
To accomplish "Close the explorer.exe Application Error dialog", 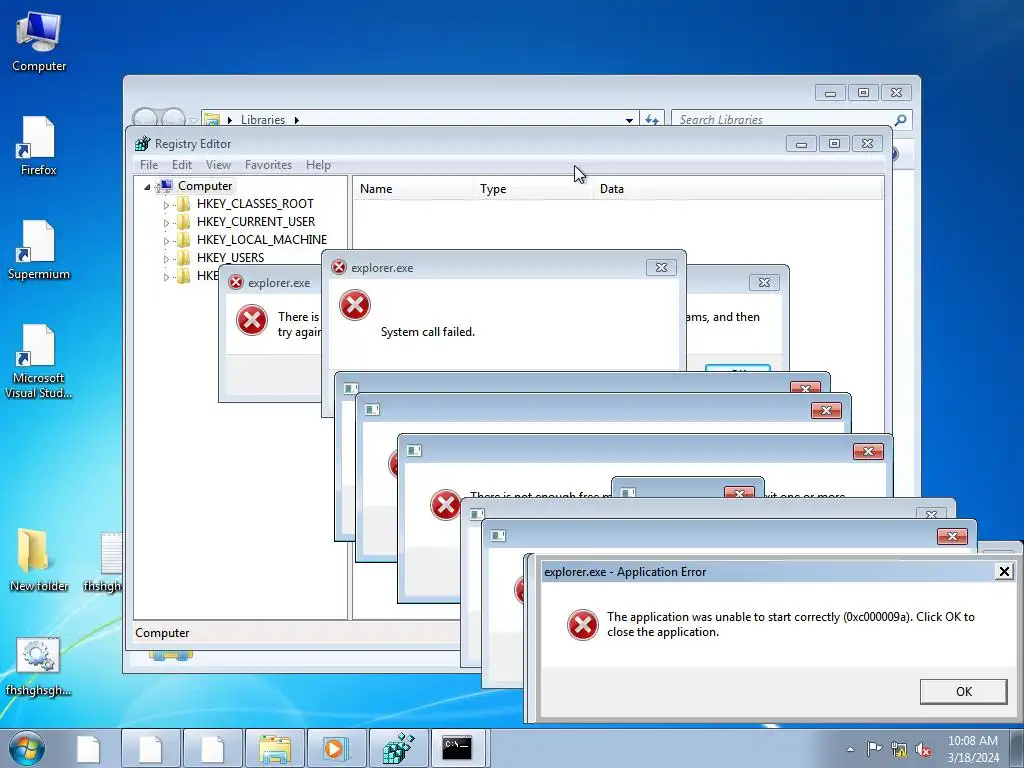I will tap(1004, 571).
